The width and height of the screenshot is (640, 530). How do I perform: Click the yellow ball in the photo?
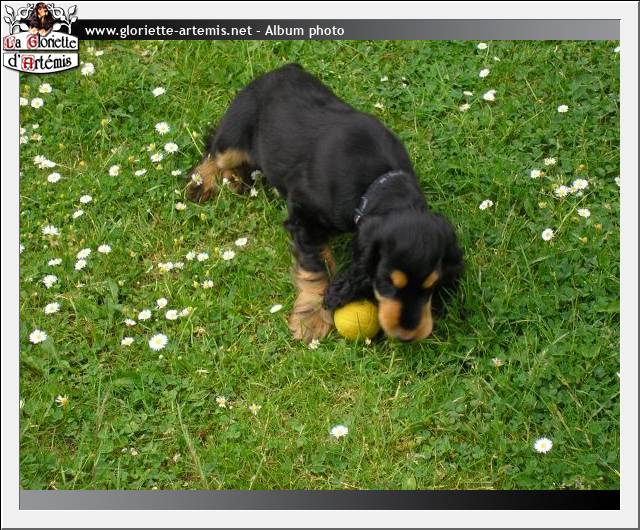tap(355, 320)
